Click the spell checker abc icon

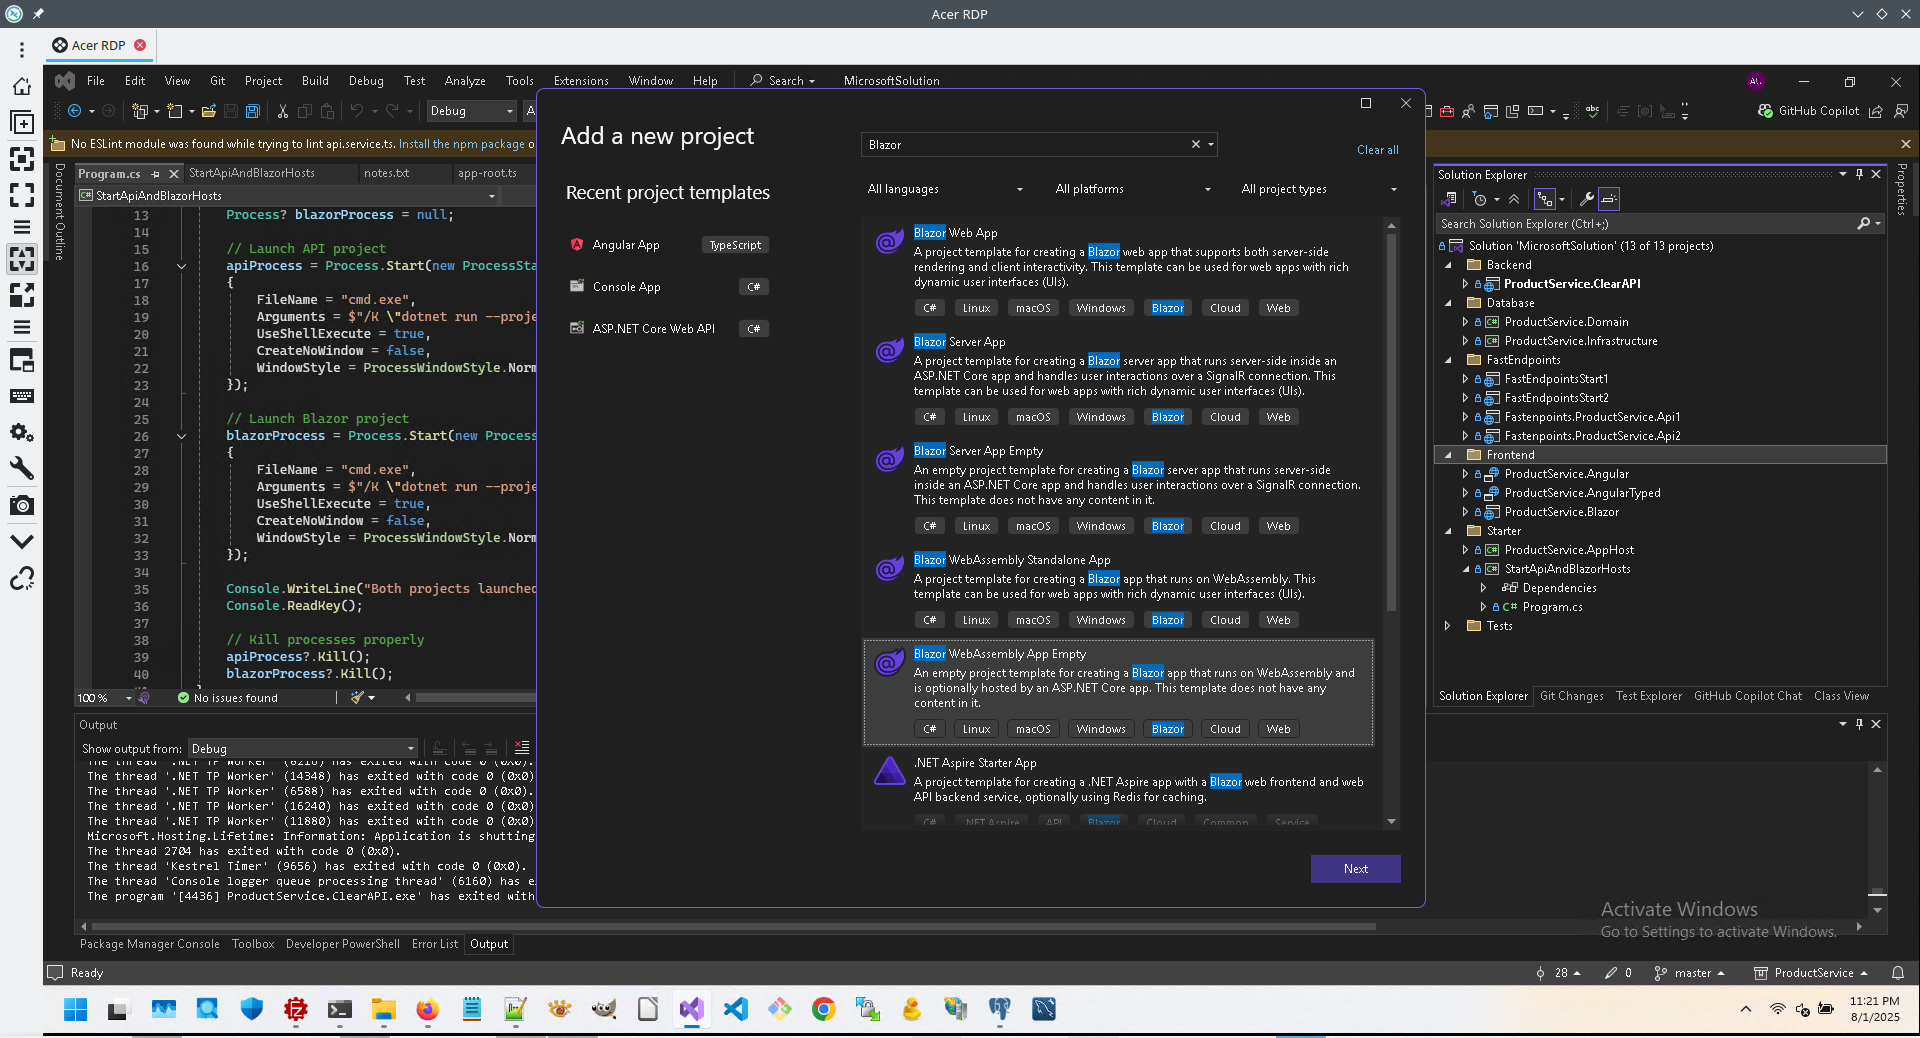coord(1592,111)
